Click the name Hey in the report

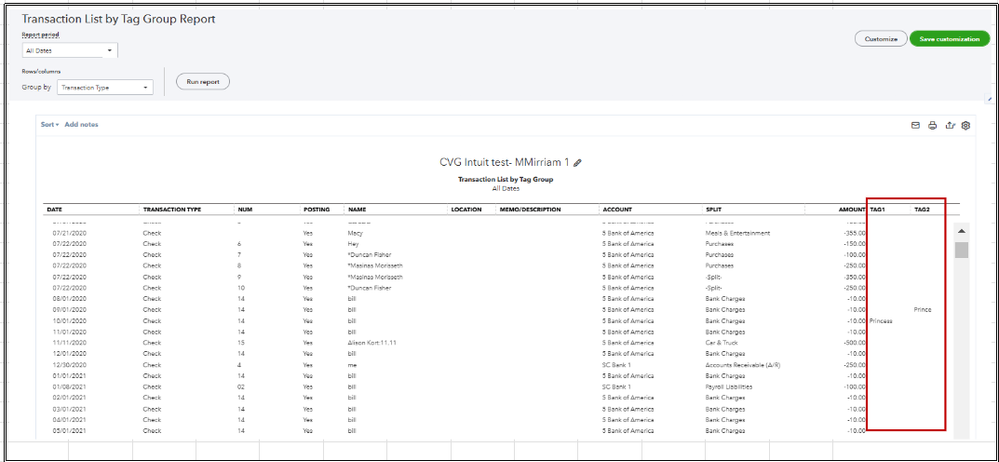(352, 244)
